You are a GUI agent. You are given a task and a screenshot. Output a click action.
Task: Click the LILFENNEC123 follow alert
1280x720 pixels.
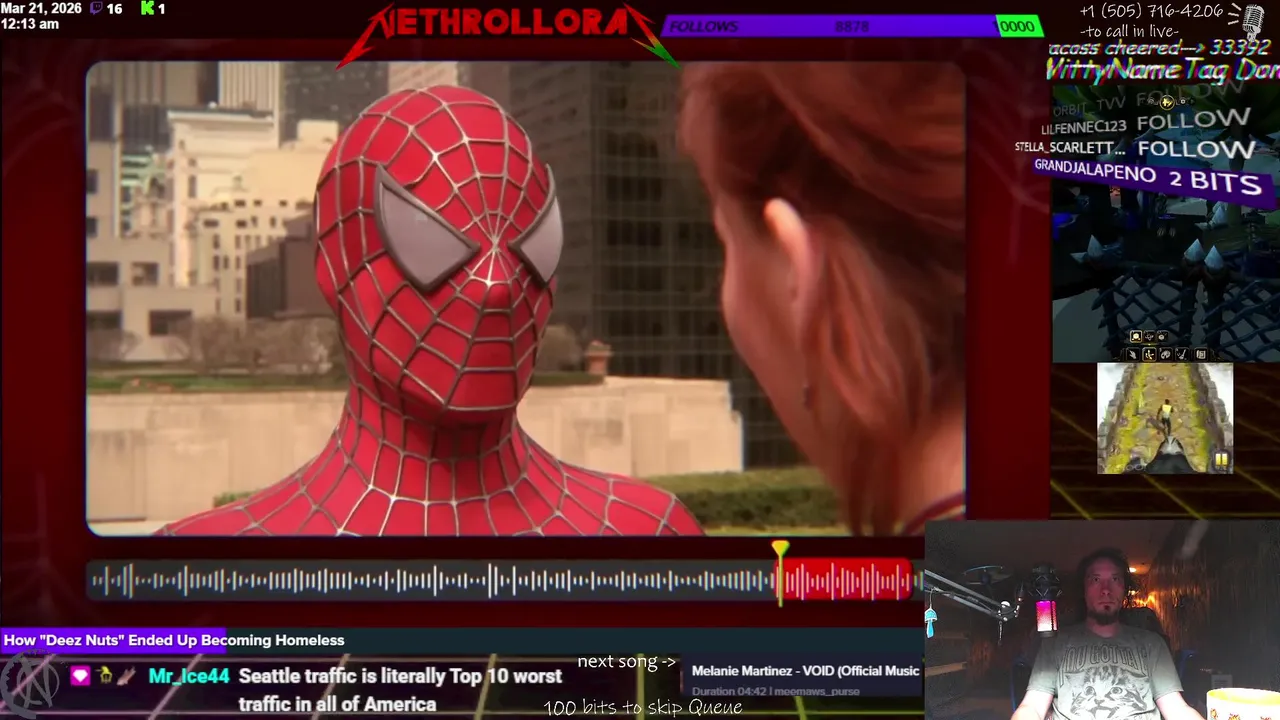click(x=1144, y=124)
